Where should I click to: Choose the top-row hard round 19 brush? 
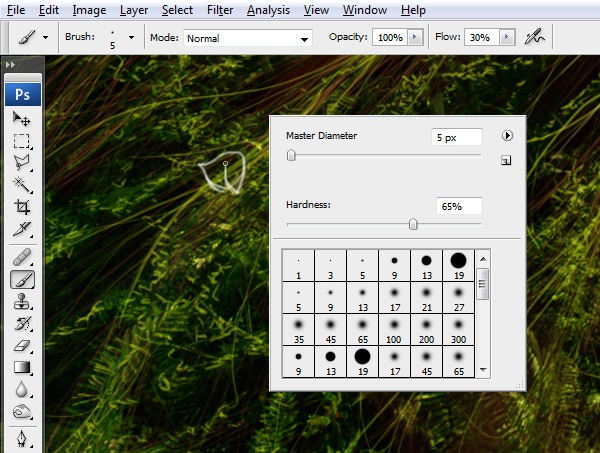click(x=458, y=266)
